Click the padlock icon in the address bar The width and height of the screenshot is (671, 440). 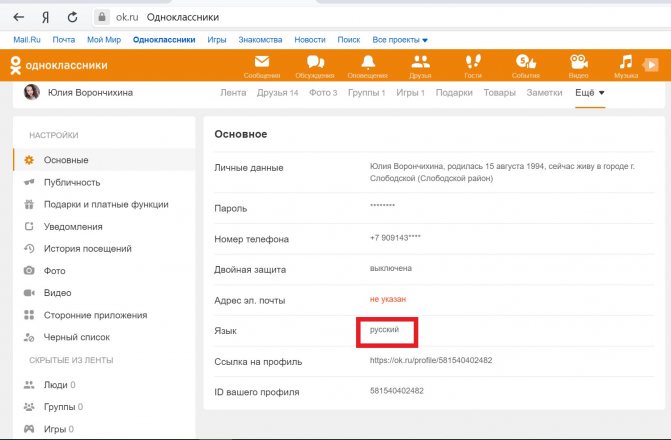pyautogui.click(x=101, y=17)
